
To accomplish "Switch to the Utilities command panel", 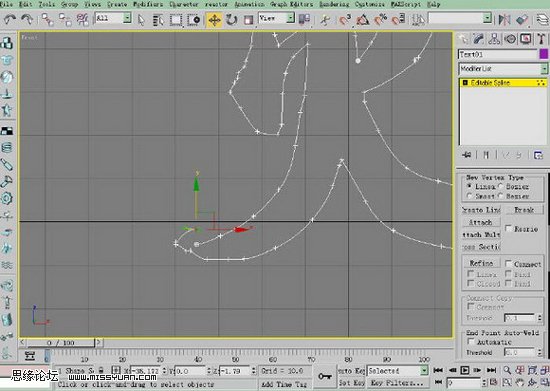I will pyautogui.click(x=541, y=39).
